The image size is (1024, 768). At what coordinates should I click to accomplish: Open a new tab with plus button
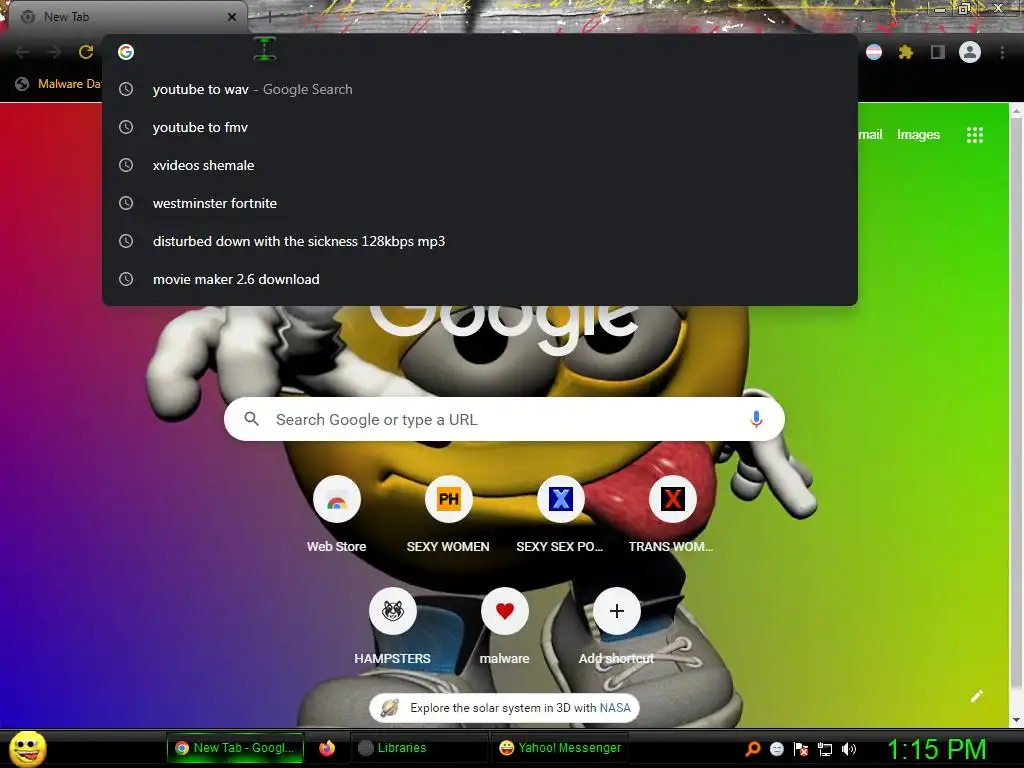point(269,17)
